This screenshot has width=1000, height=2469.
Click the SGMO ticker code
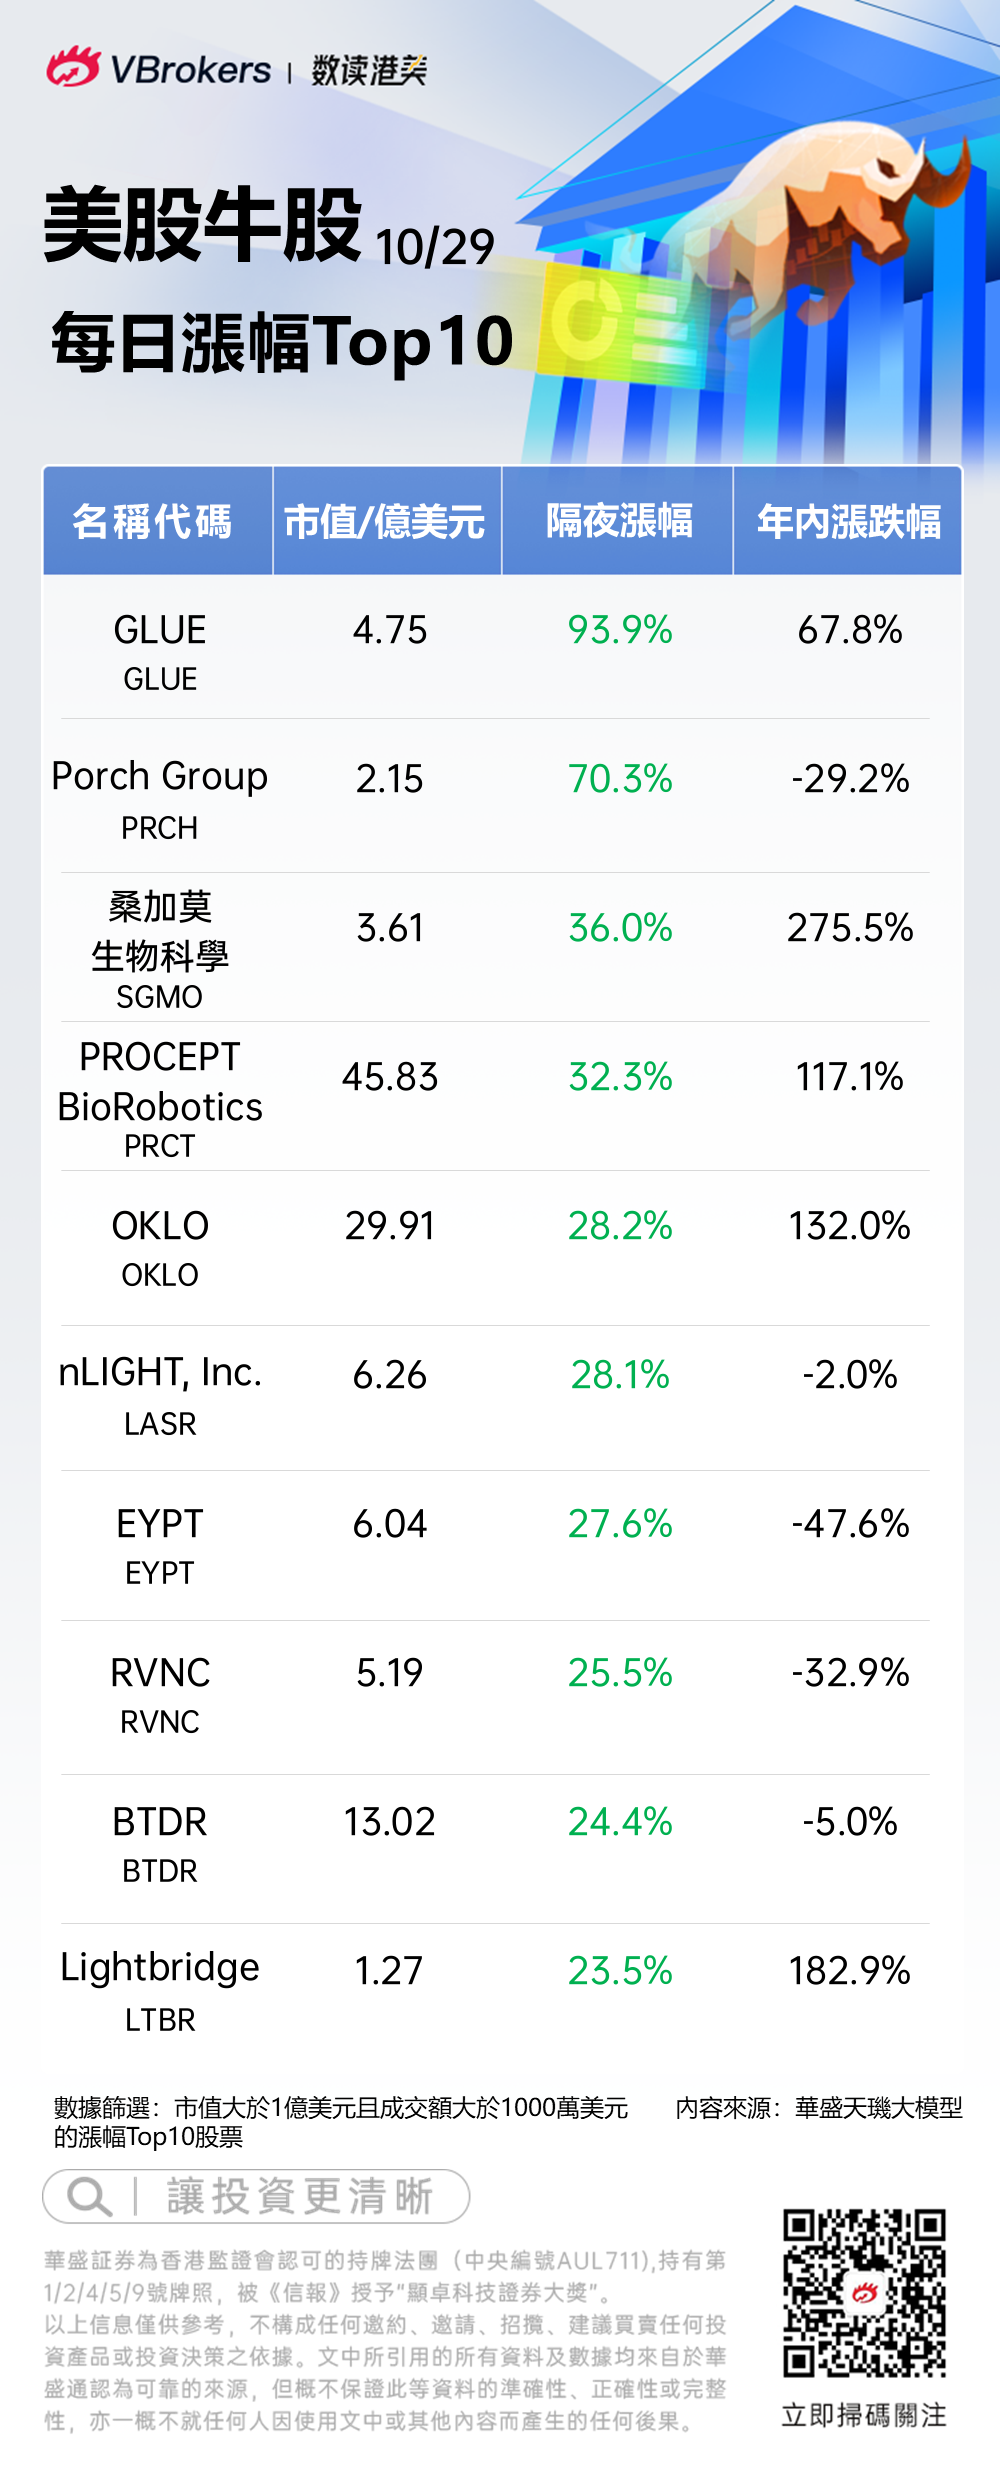coord(160,997)
